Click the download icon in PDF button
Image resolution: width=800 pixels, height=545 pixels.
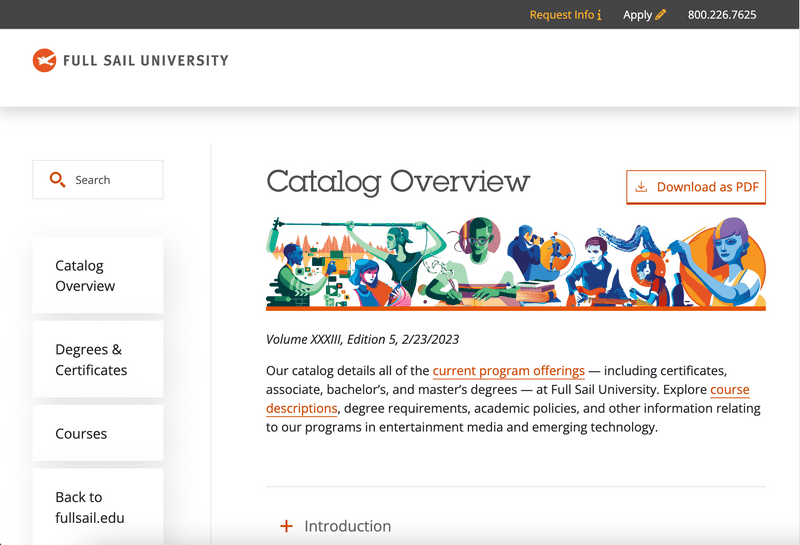pos(641,187)
